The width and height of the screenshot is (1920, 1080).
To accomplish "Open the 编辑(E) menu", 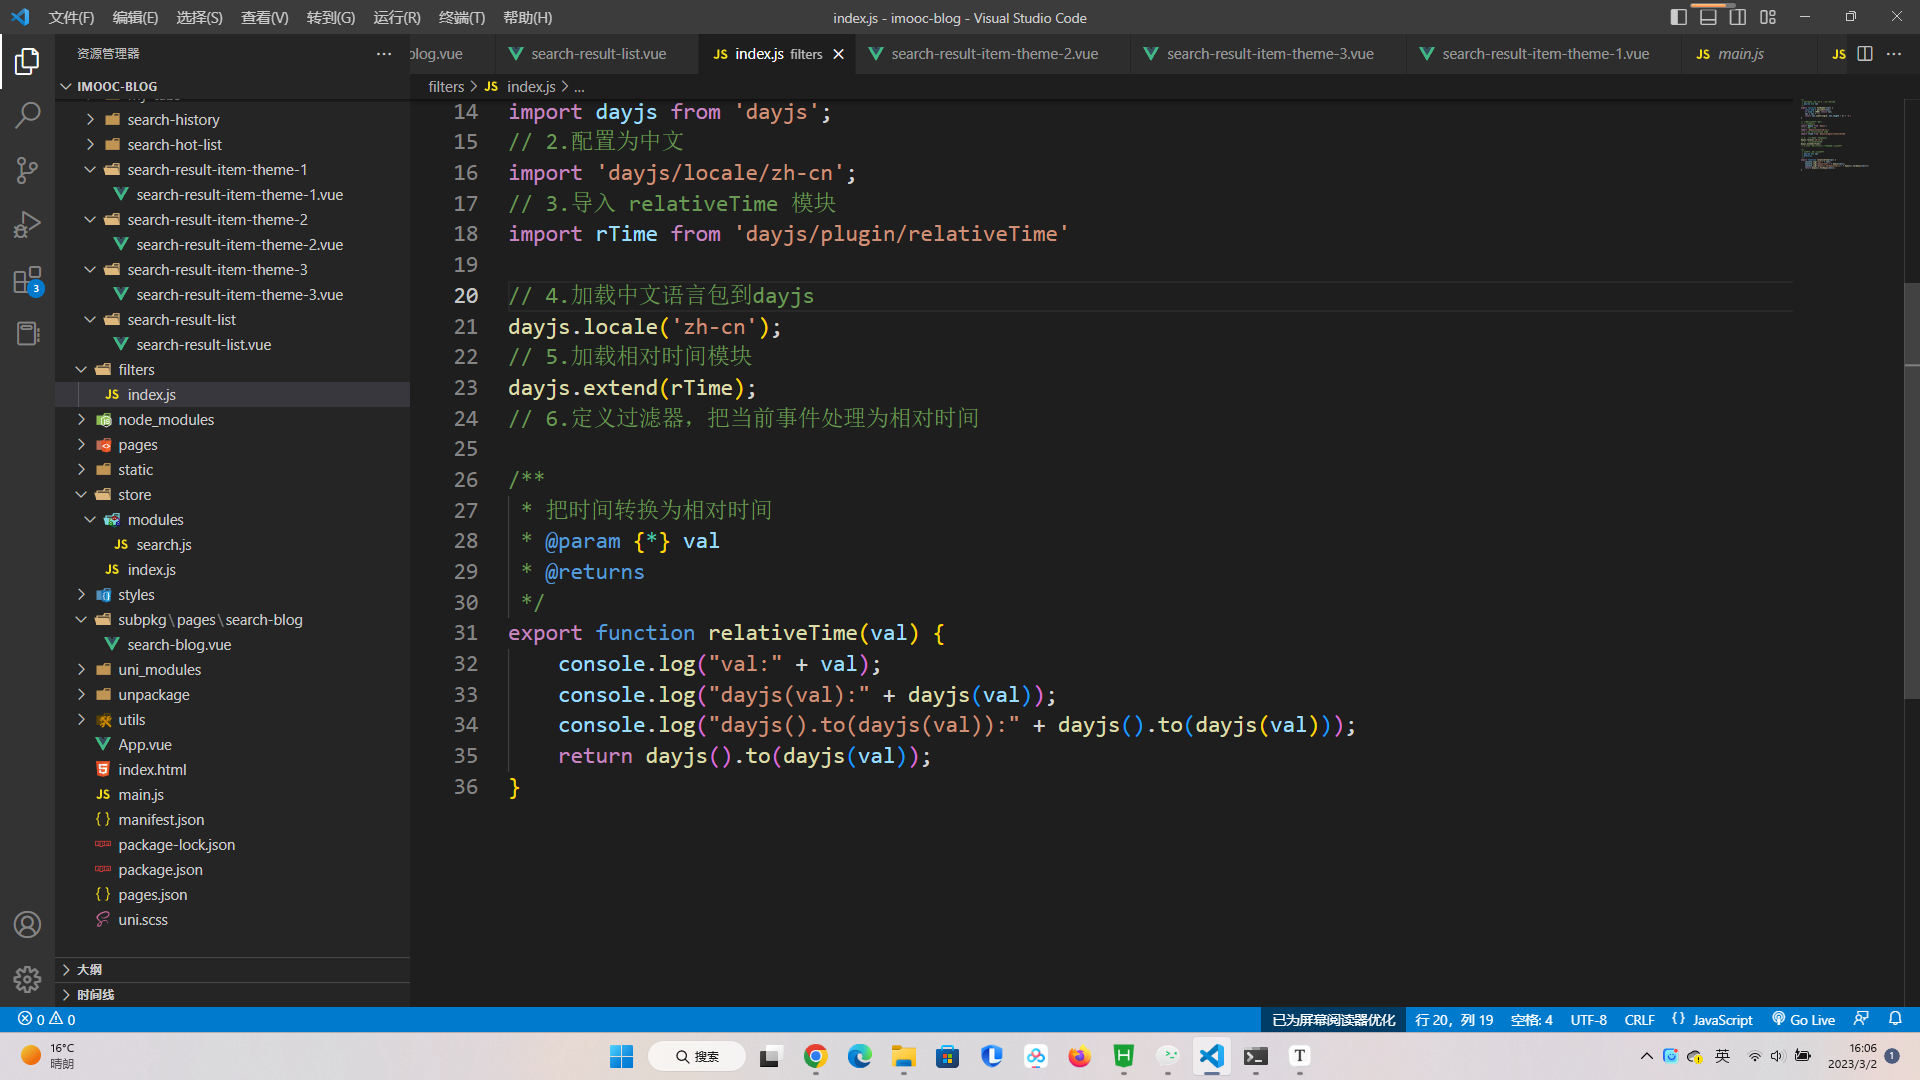I will tap(135, 17).
